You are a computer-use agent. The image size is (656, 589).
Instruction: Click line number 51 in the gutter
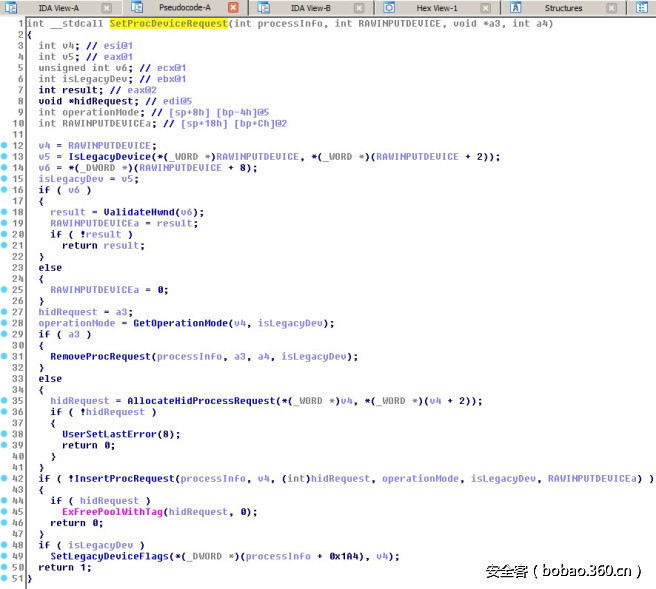click(x=18, y=579)
